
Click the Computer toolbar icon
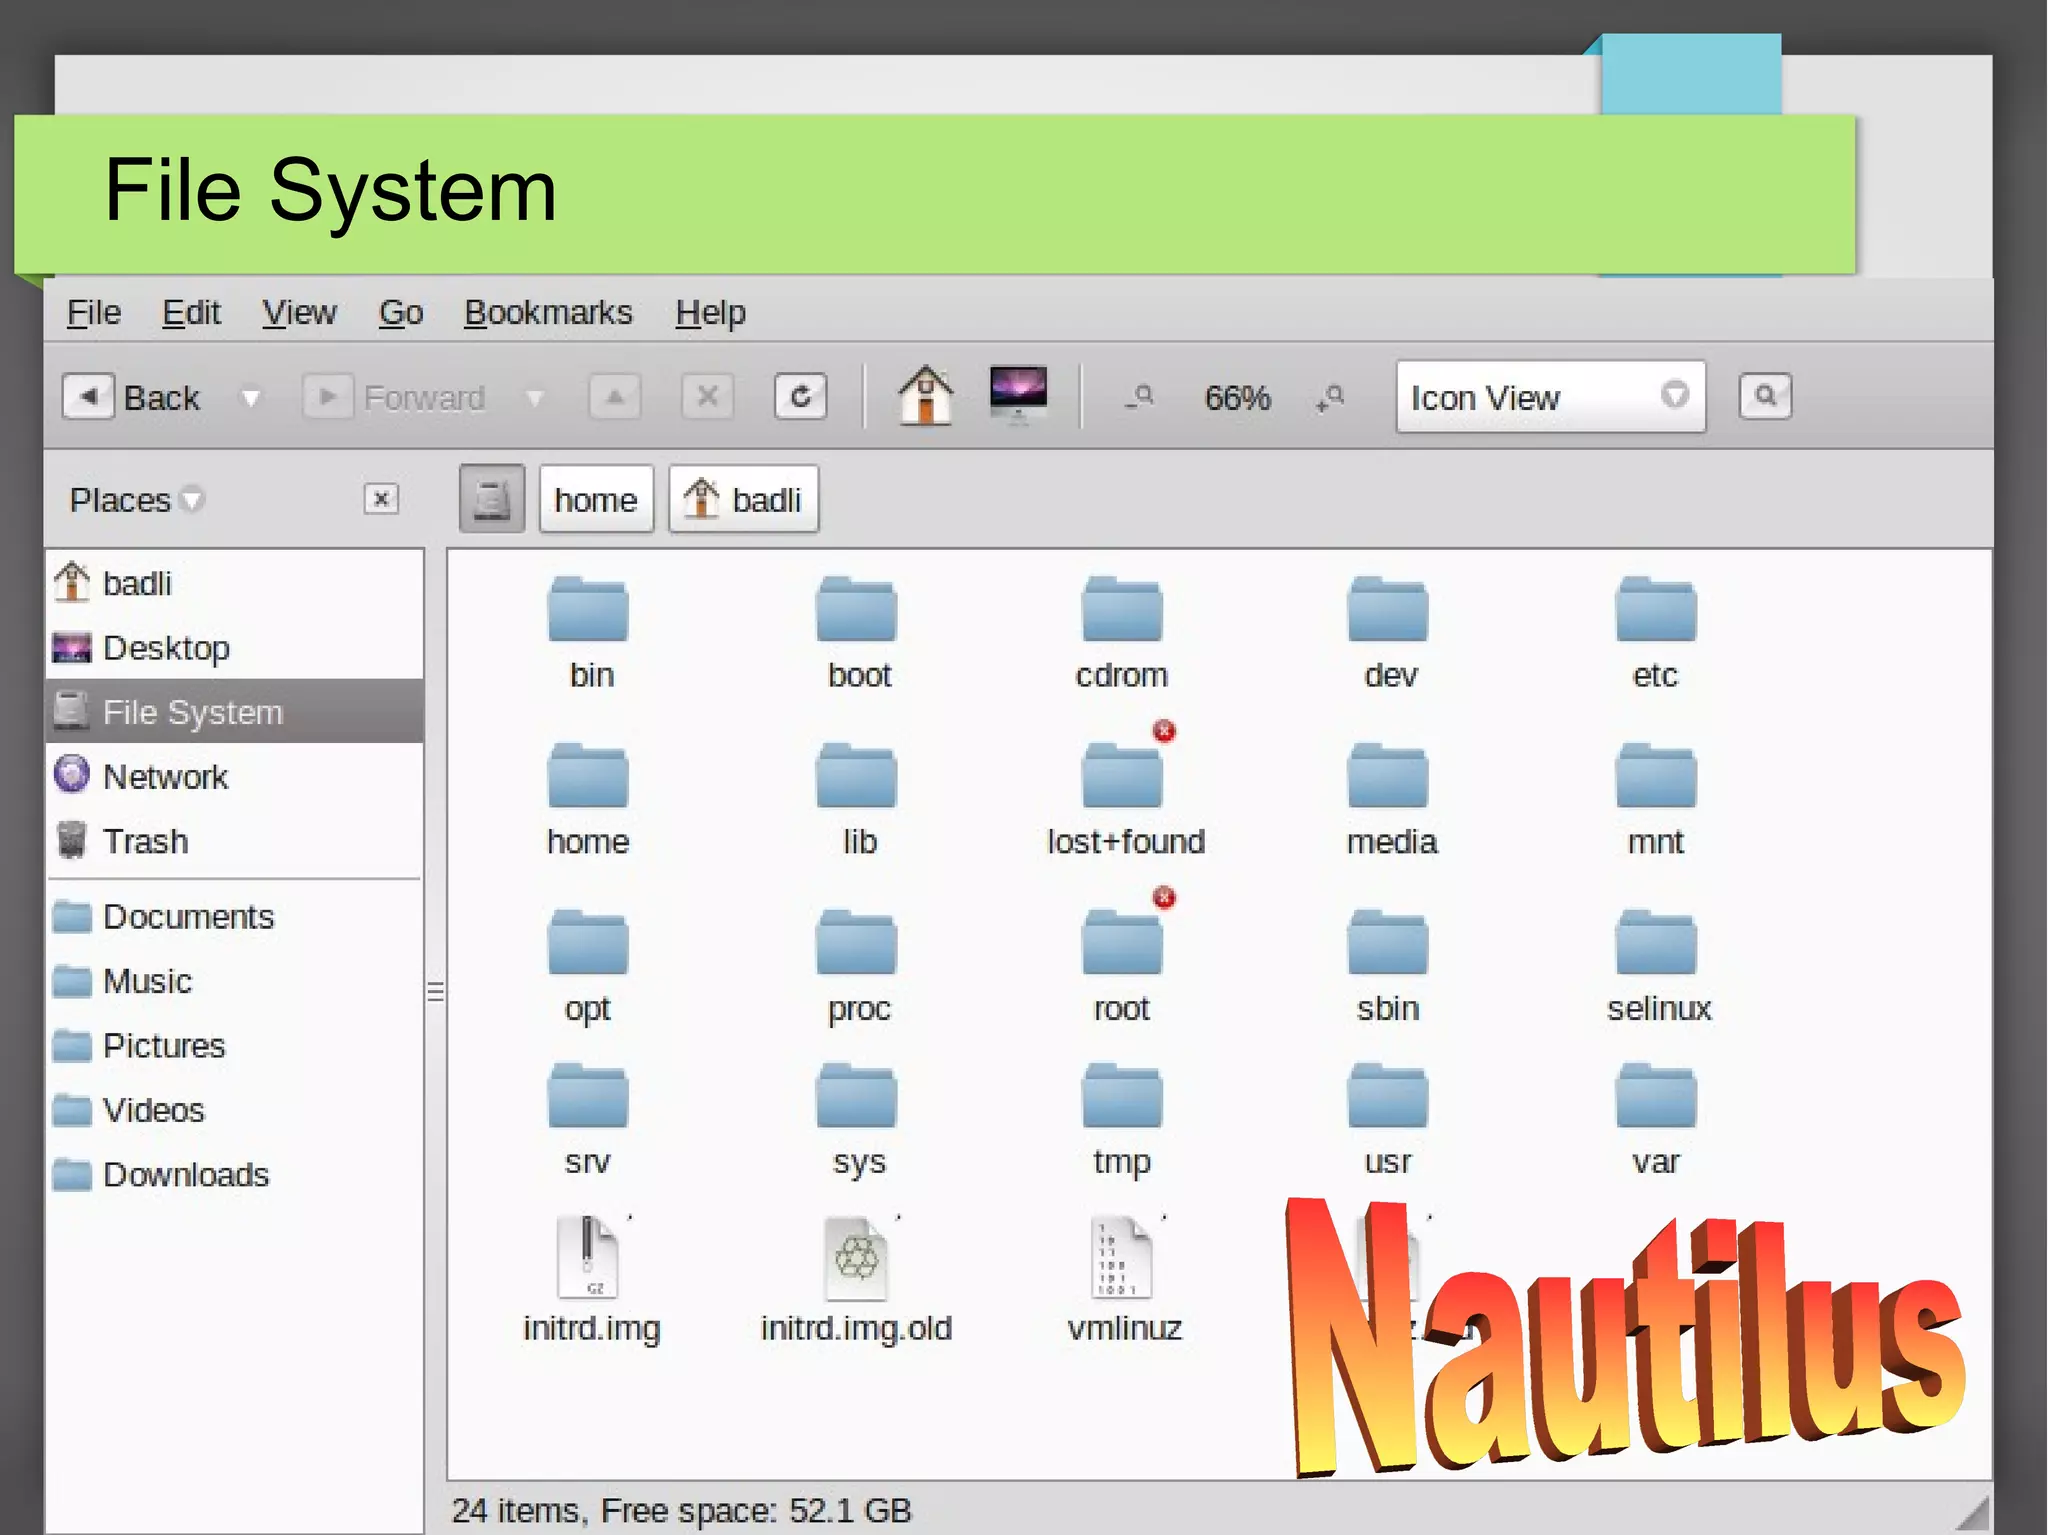click(1018, 396)
